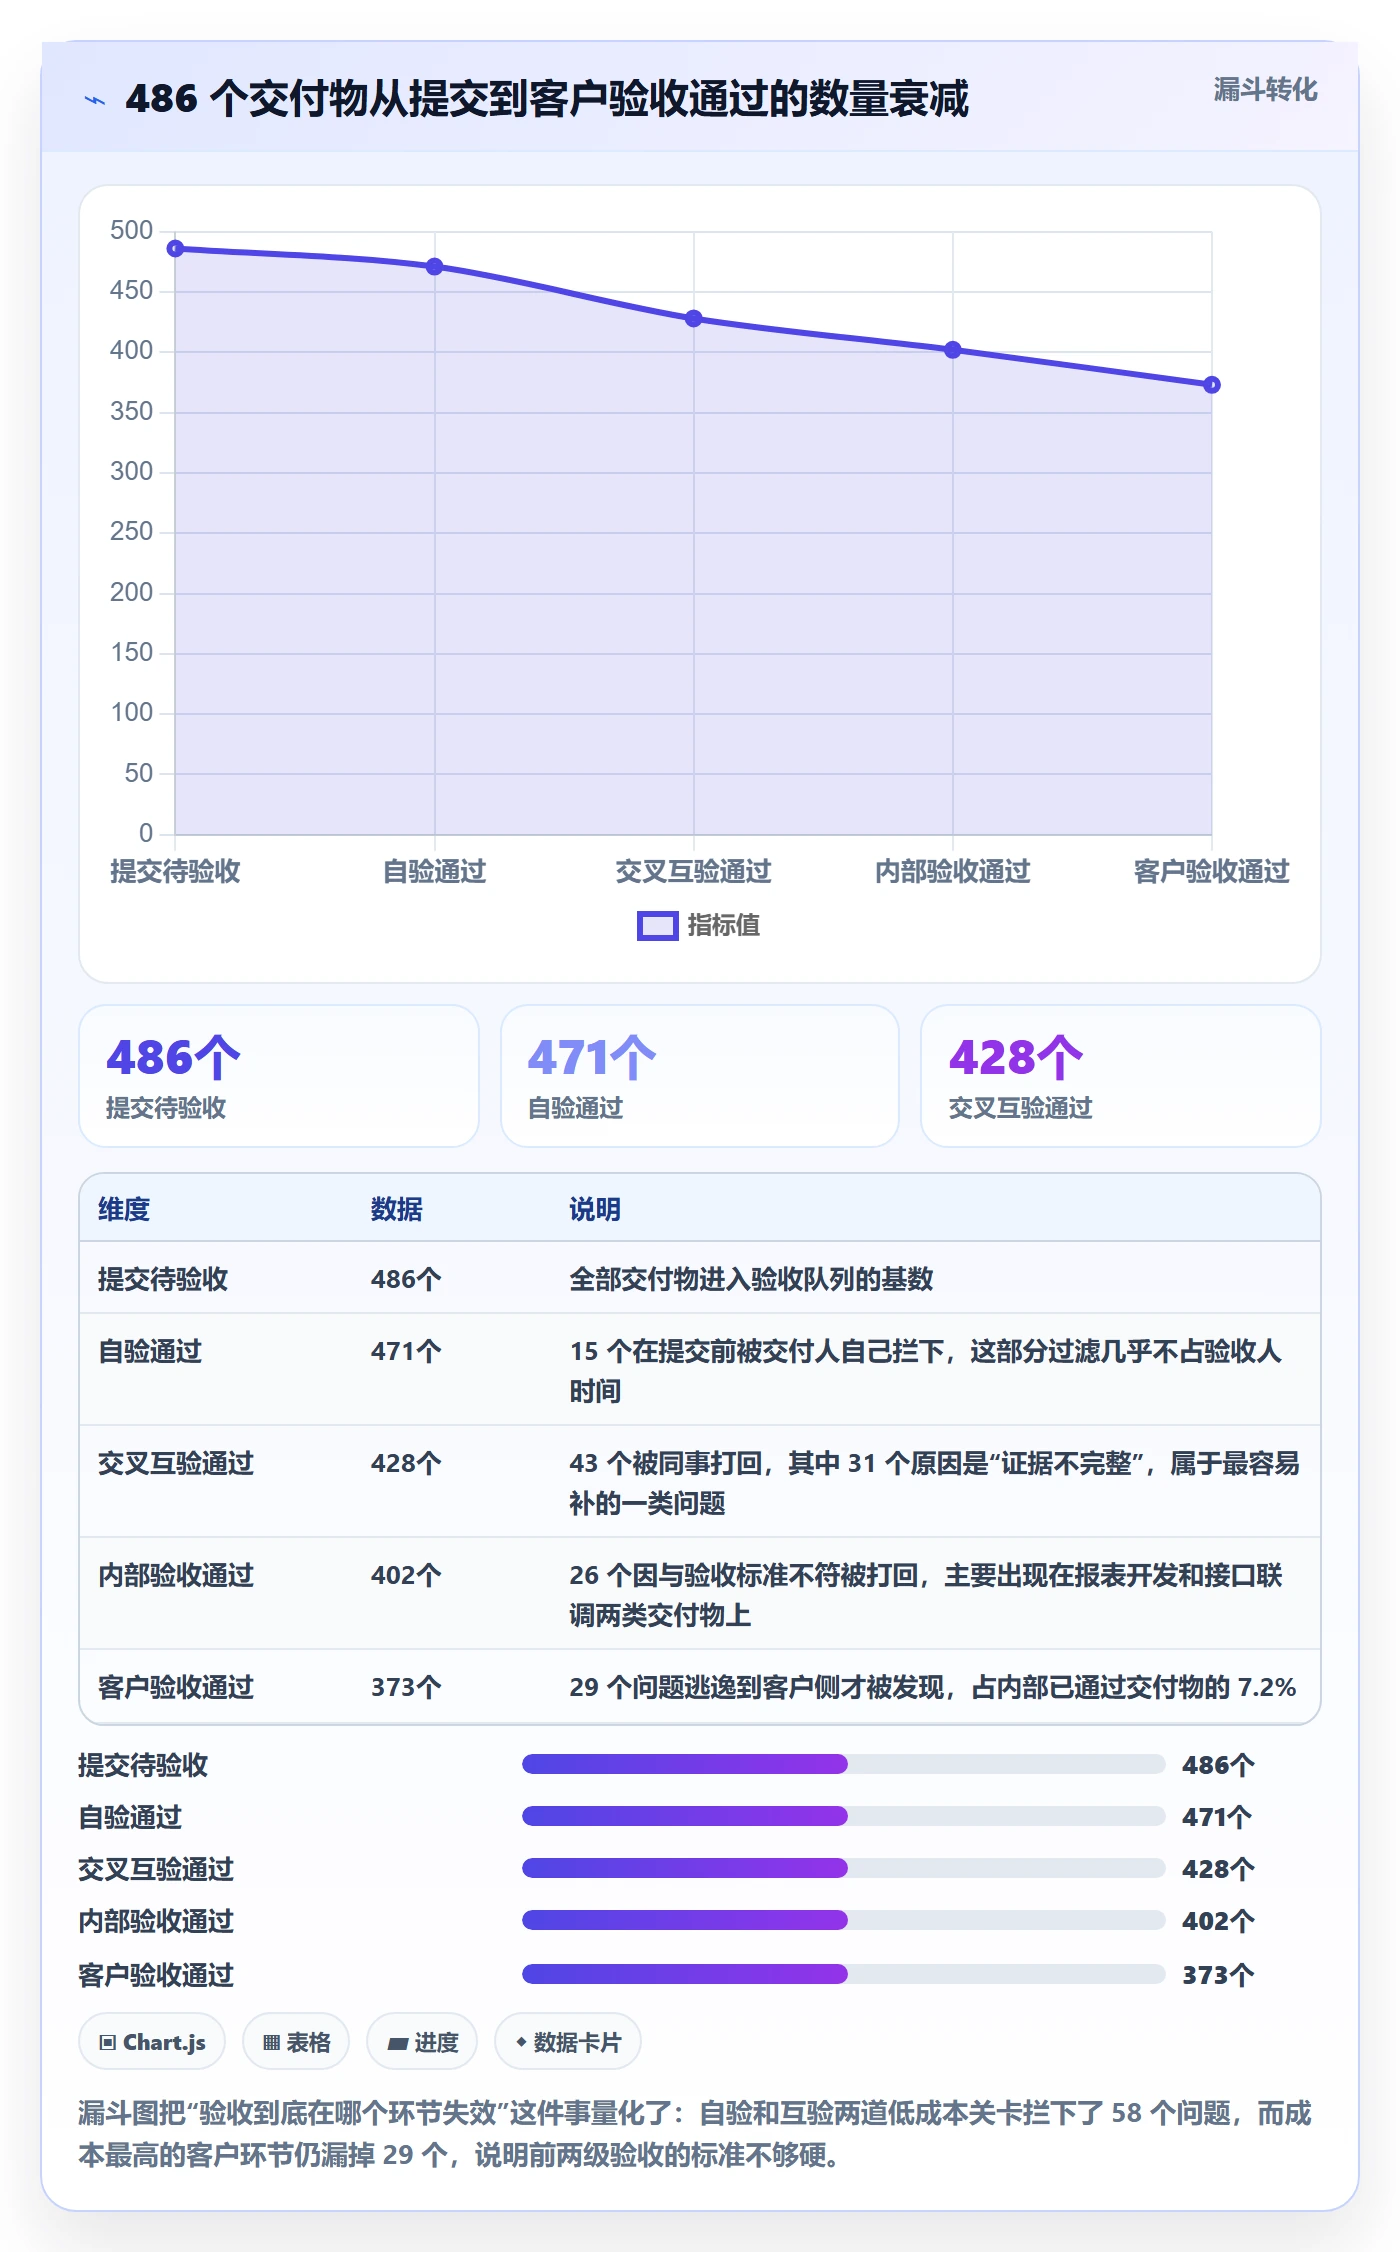Image resolution: width=1400 pixels, height=2252 pixels.
Task: Click the 维度 column header
Action: (124, 1209)
